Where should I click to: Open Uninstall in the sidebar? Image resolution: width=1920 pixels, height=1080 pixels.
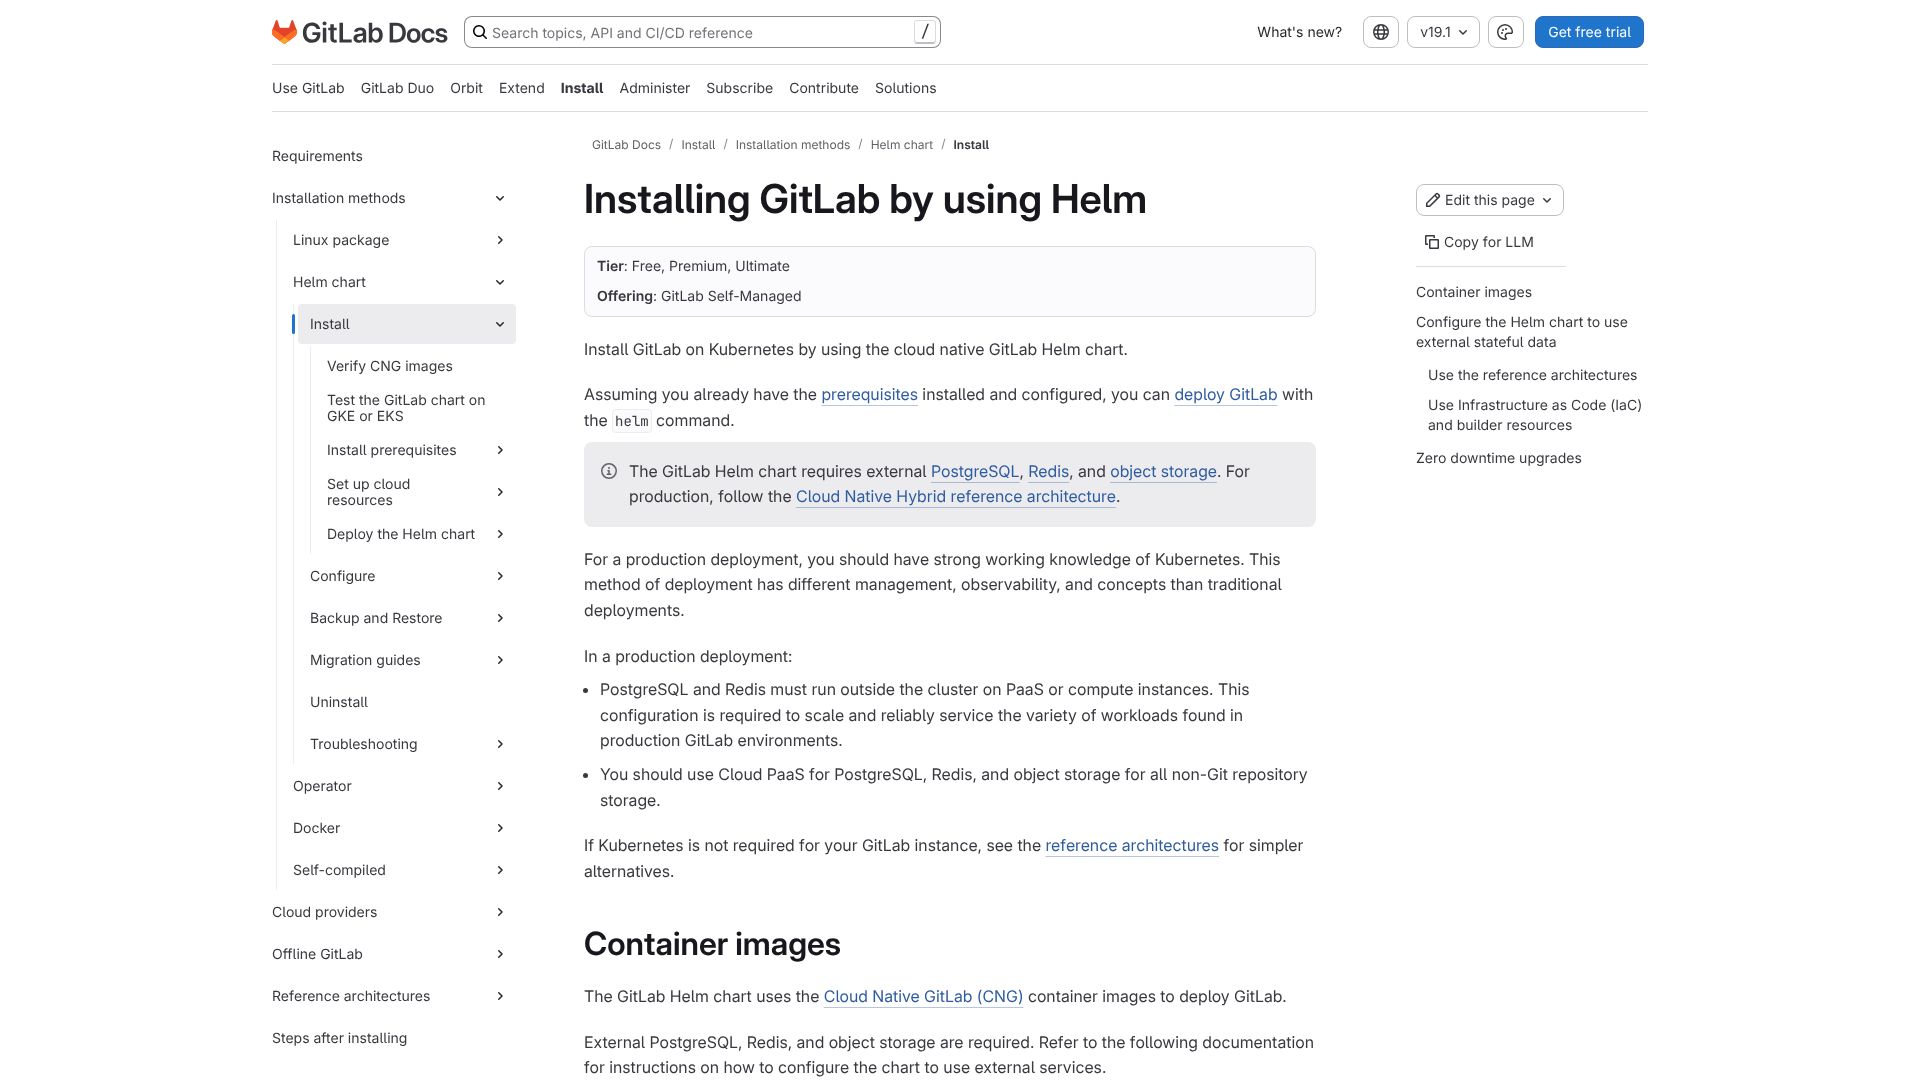tap(338, 702)
